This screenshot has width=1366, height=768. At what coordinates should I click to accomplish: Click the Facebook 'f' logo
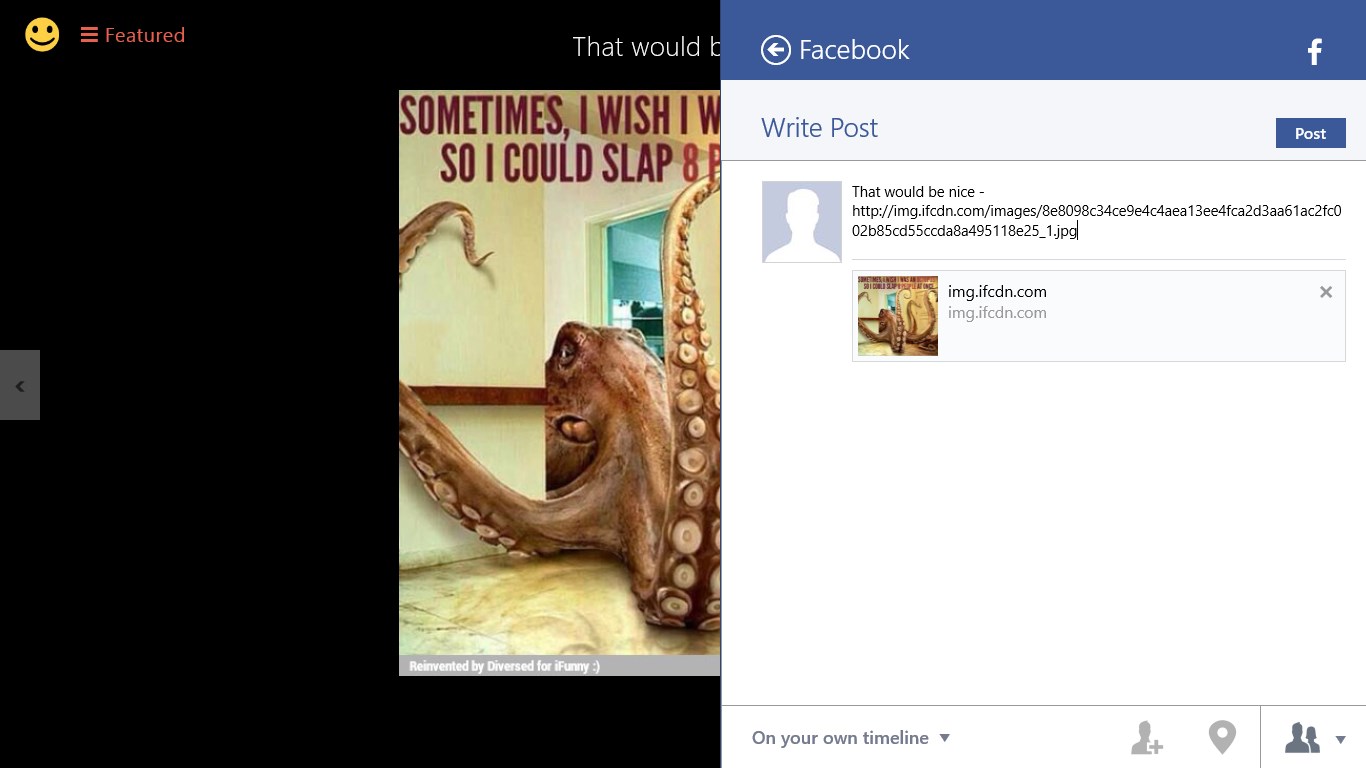click(x=1314, y=51)
